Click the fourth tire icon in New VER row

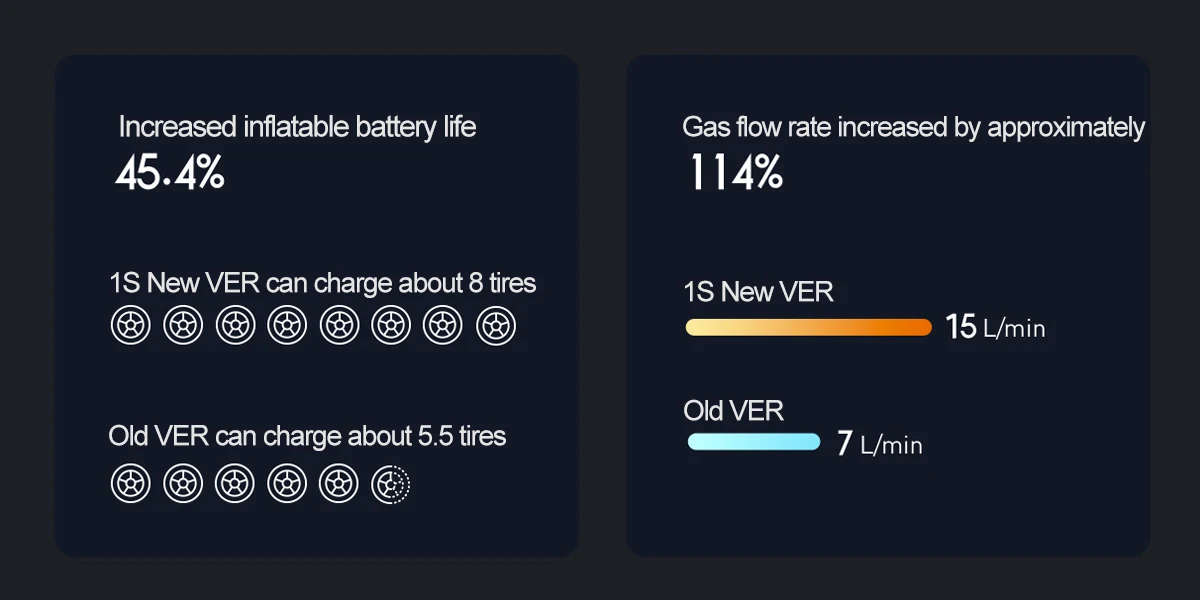coord(287,326)
